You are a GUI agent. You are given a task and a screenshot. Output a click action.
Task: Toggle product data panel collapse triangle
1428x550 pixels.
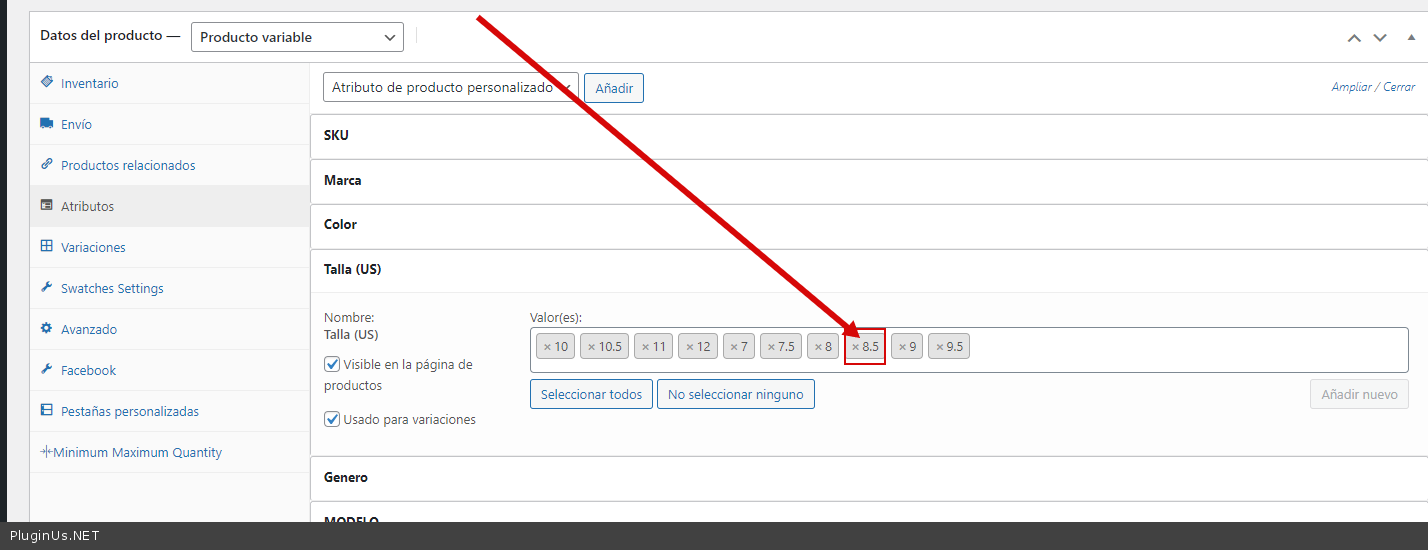point(1410,37)
